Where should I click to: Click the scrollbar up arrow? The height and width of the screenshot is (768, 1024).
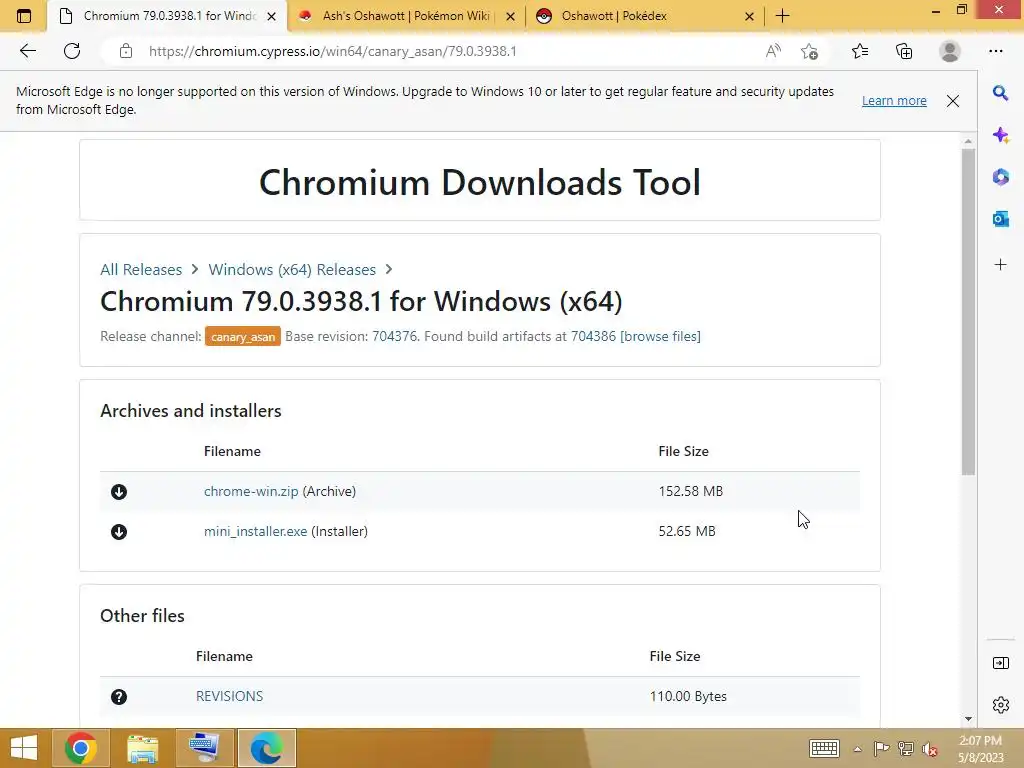point(968,141)
